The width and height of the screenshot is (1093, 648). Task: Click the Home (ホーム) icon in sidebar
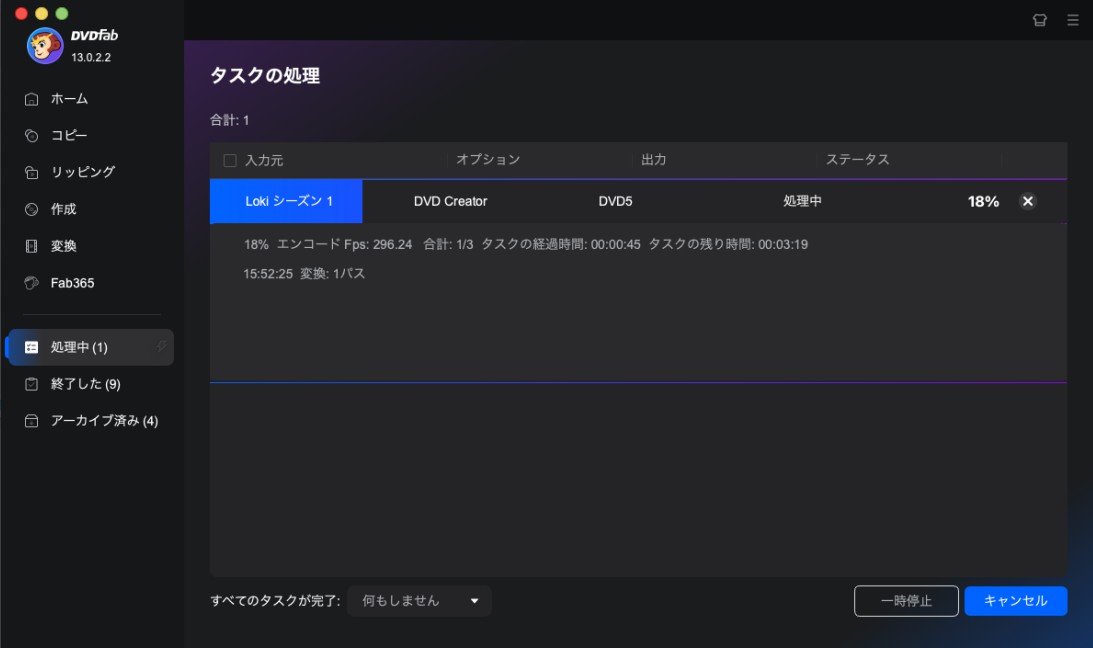pos(32,99)
